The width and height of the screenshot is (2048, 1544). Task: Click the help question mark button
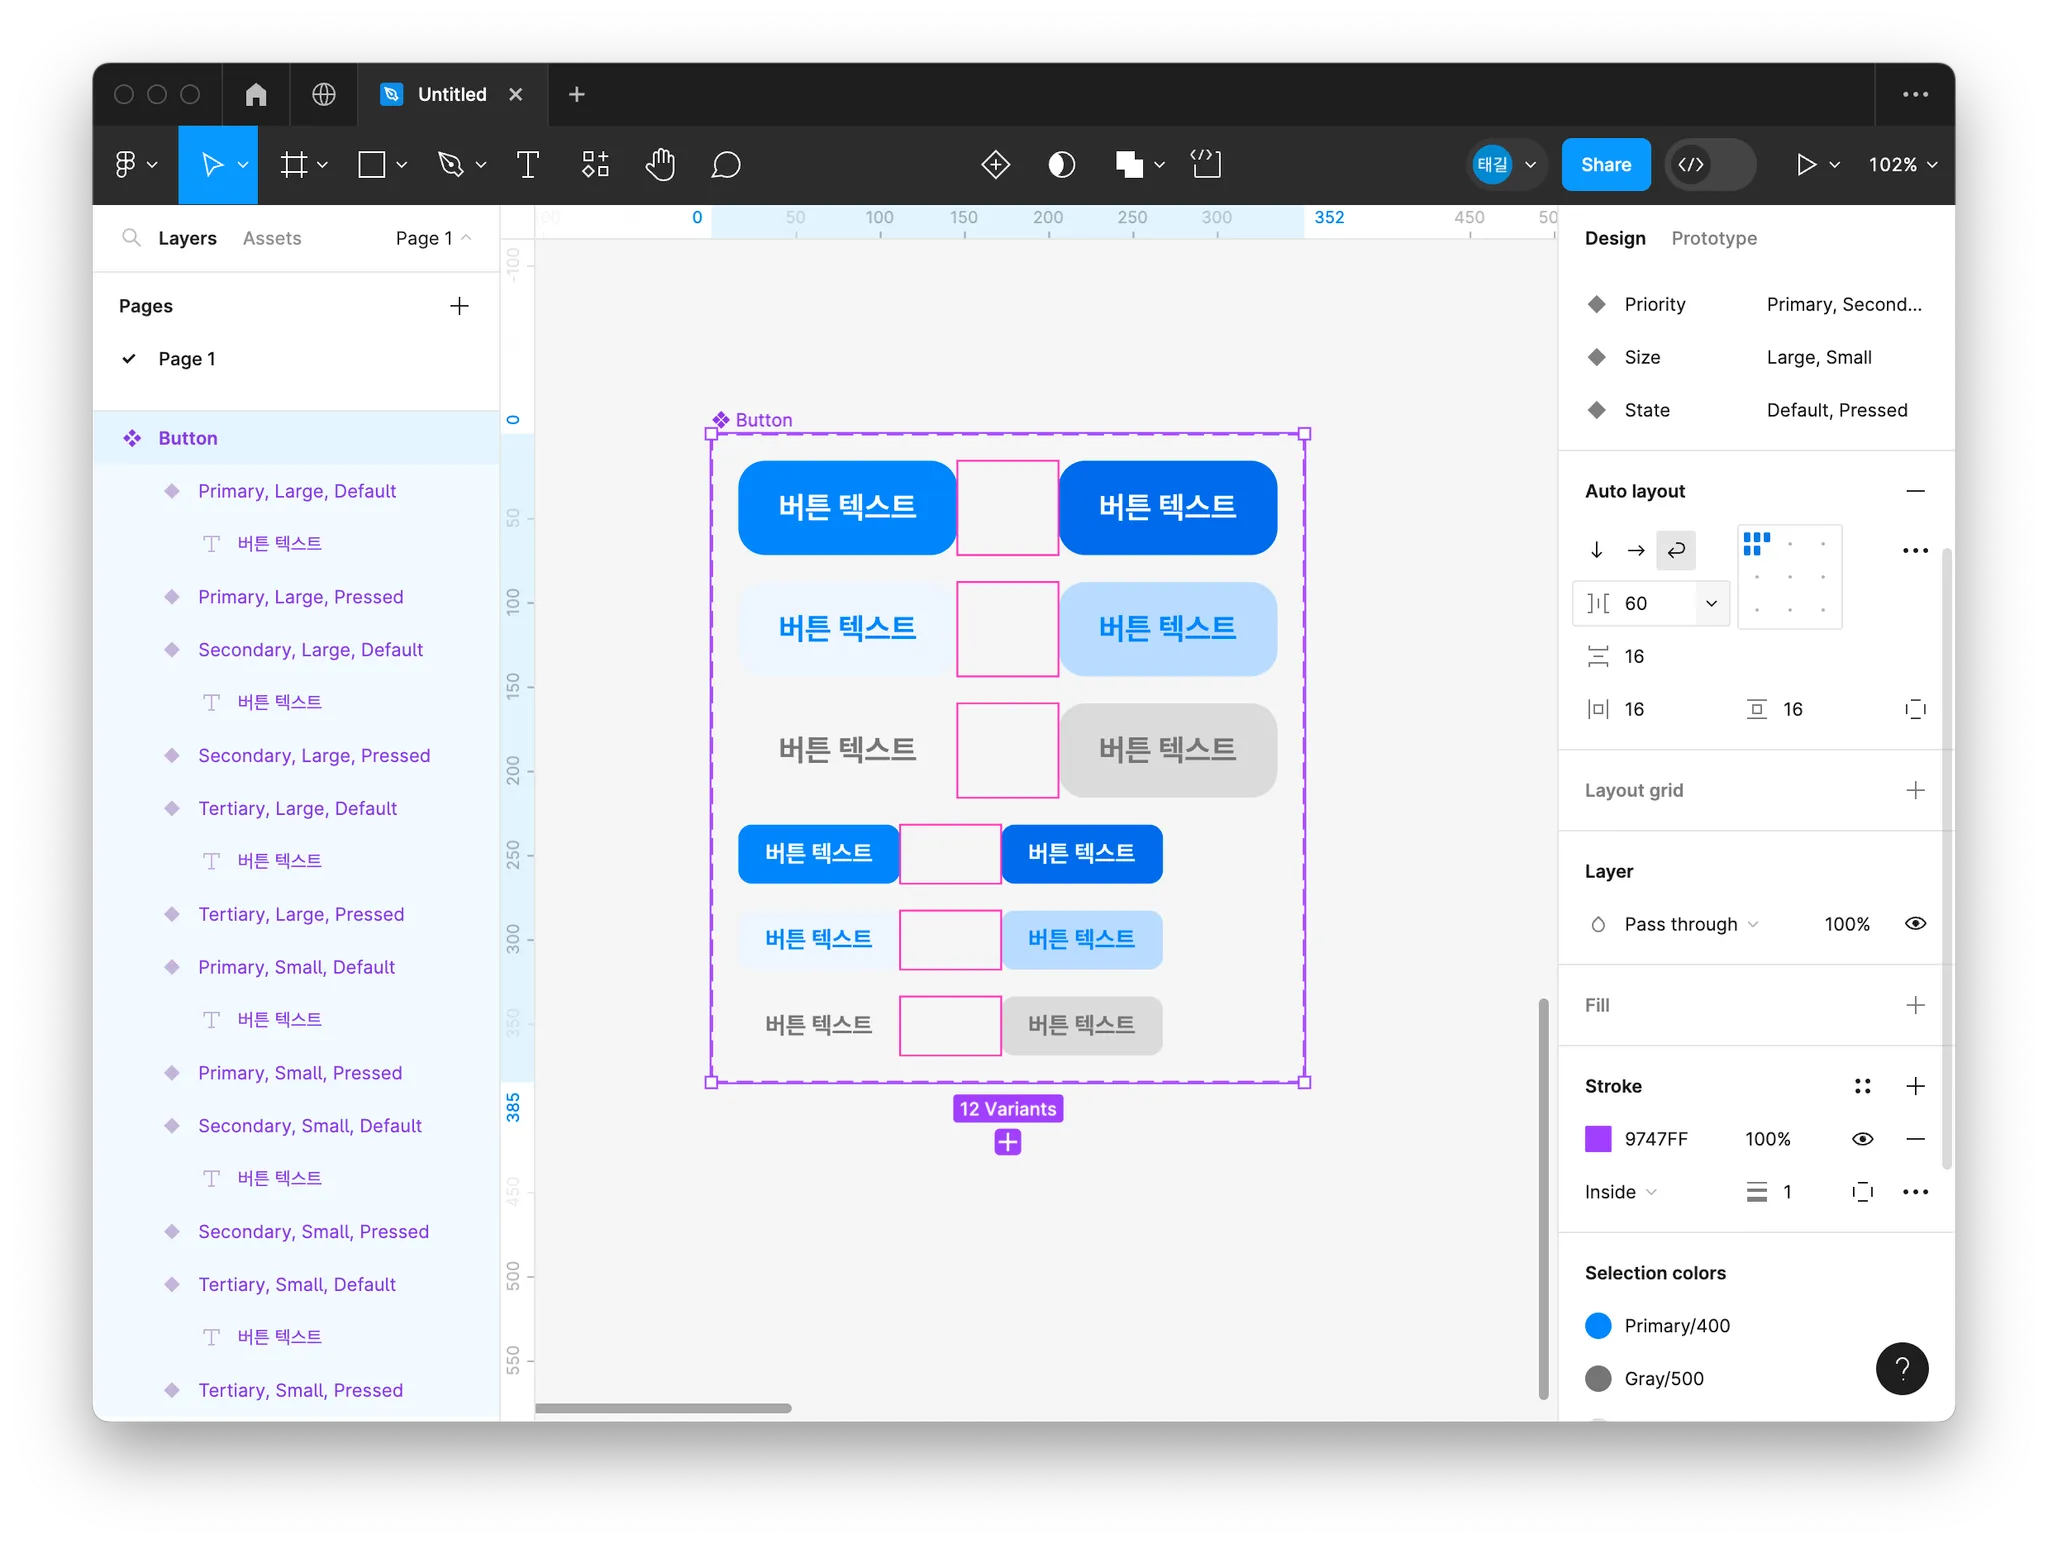(x=1901, y=1368)
